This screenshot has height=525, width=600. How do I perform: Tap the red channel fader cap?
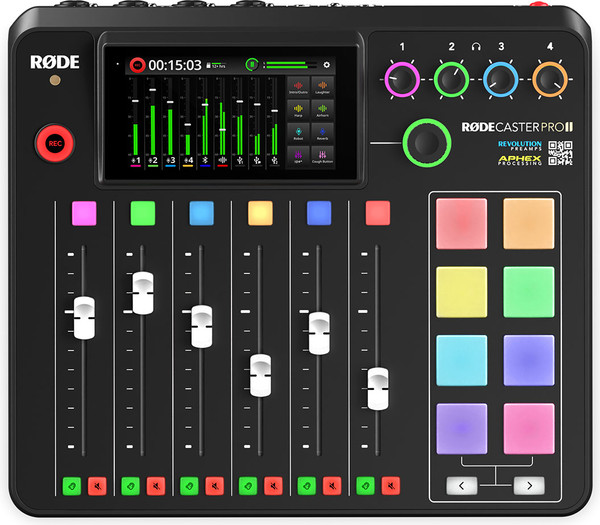tap(378, 389)
